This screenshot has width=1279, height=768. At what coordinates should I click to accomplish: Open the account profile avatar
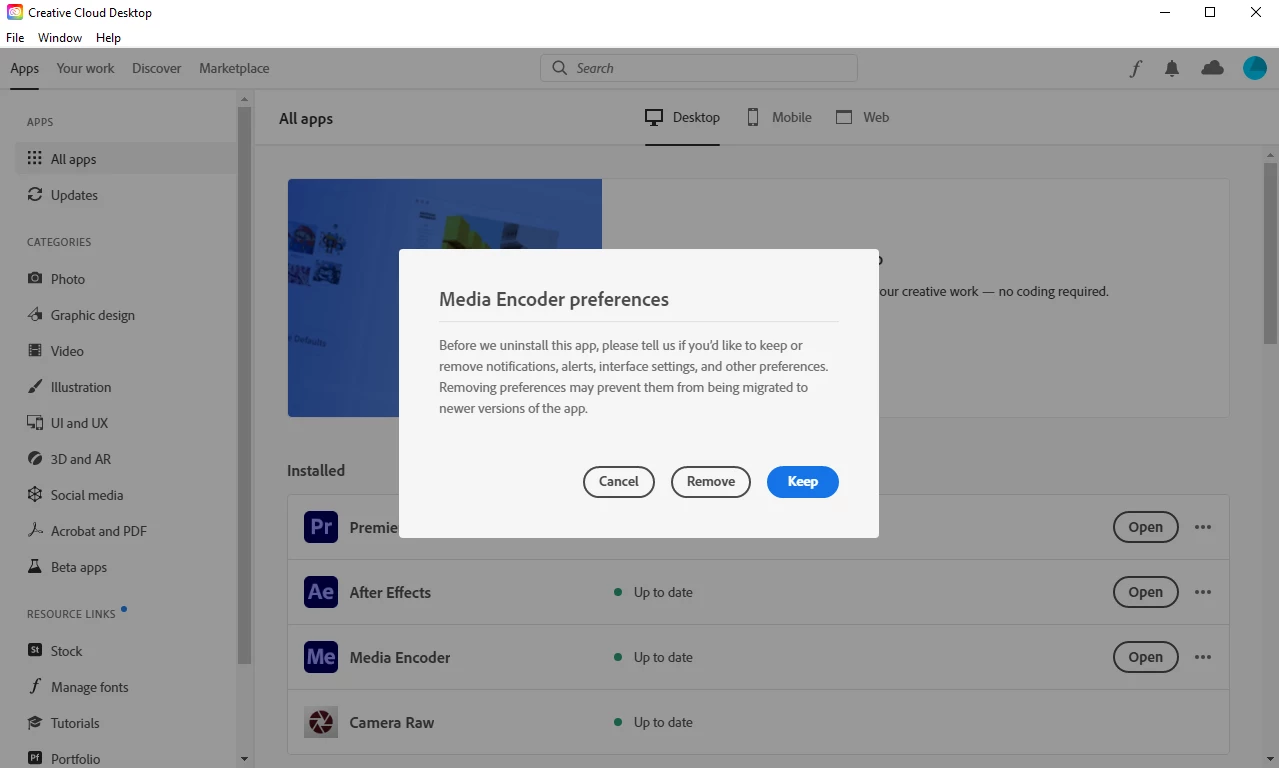[x=1255, y=68]
